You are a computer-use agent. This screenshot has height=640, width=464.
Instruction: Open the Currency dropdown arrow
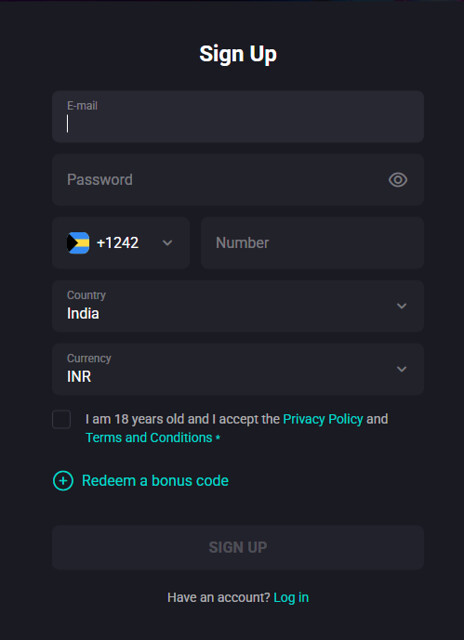402,369
